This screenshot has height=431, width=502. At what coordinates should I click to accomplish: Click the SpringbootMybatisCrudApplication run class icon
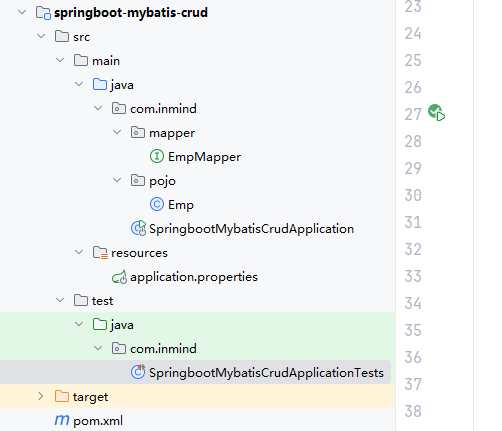pos(138,228)
